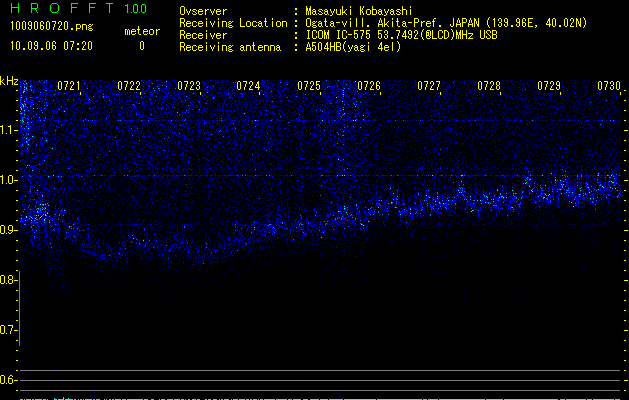Select the meteor count value 0
This screenshot has width=629, height=400.
point(141,46)
